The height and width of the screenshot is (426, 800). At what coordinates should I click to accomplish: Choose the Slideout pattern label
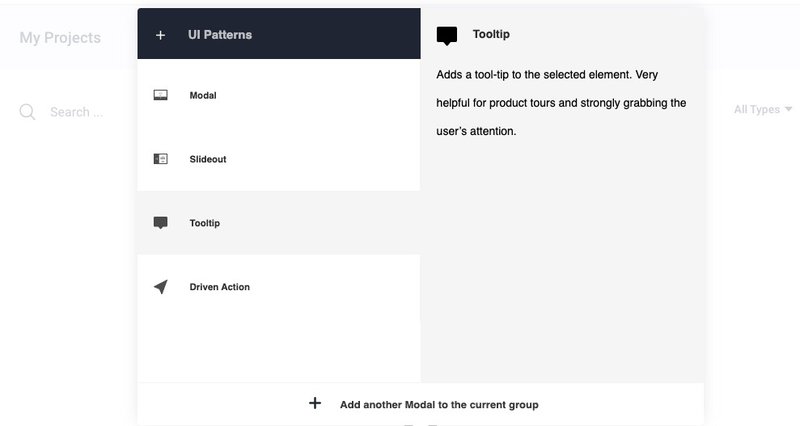tap(208, 159)
